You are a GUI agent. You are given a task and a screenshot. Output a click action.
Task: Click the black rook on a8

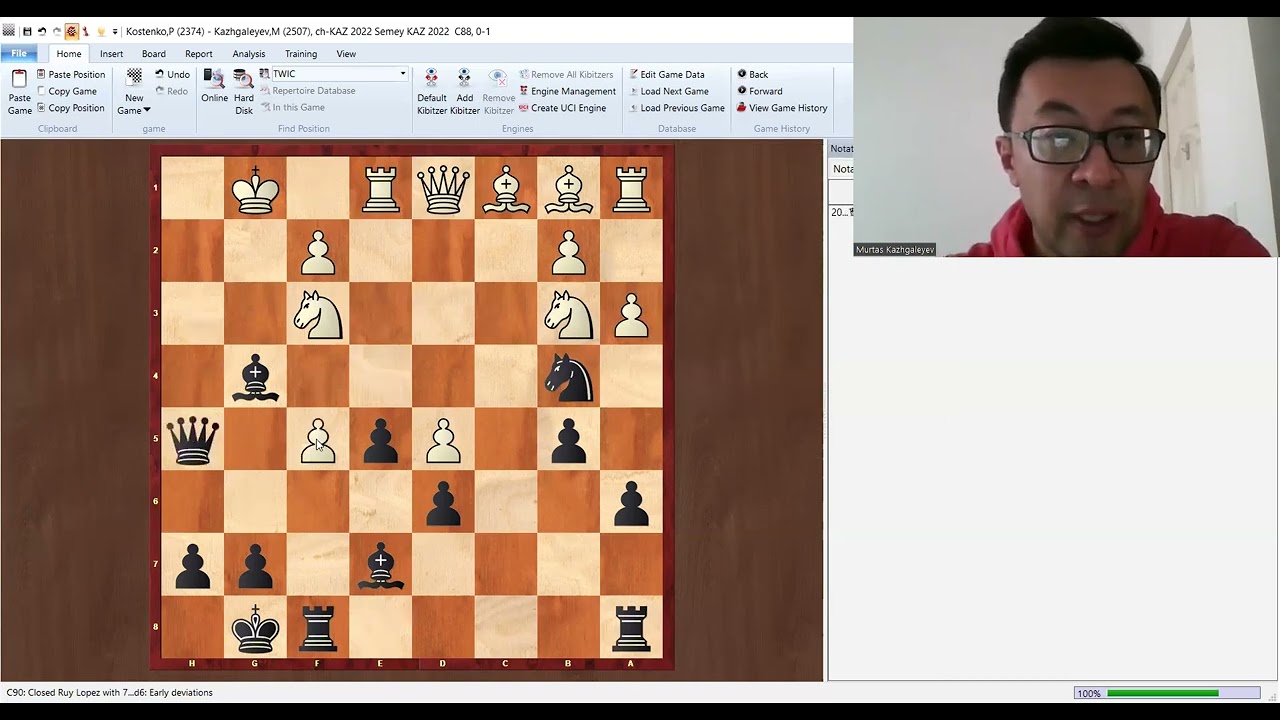631,629
